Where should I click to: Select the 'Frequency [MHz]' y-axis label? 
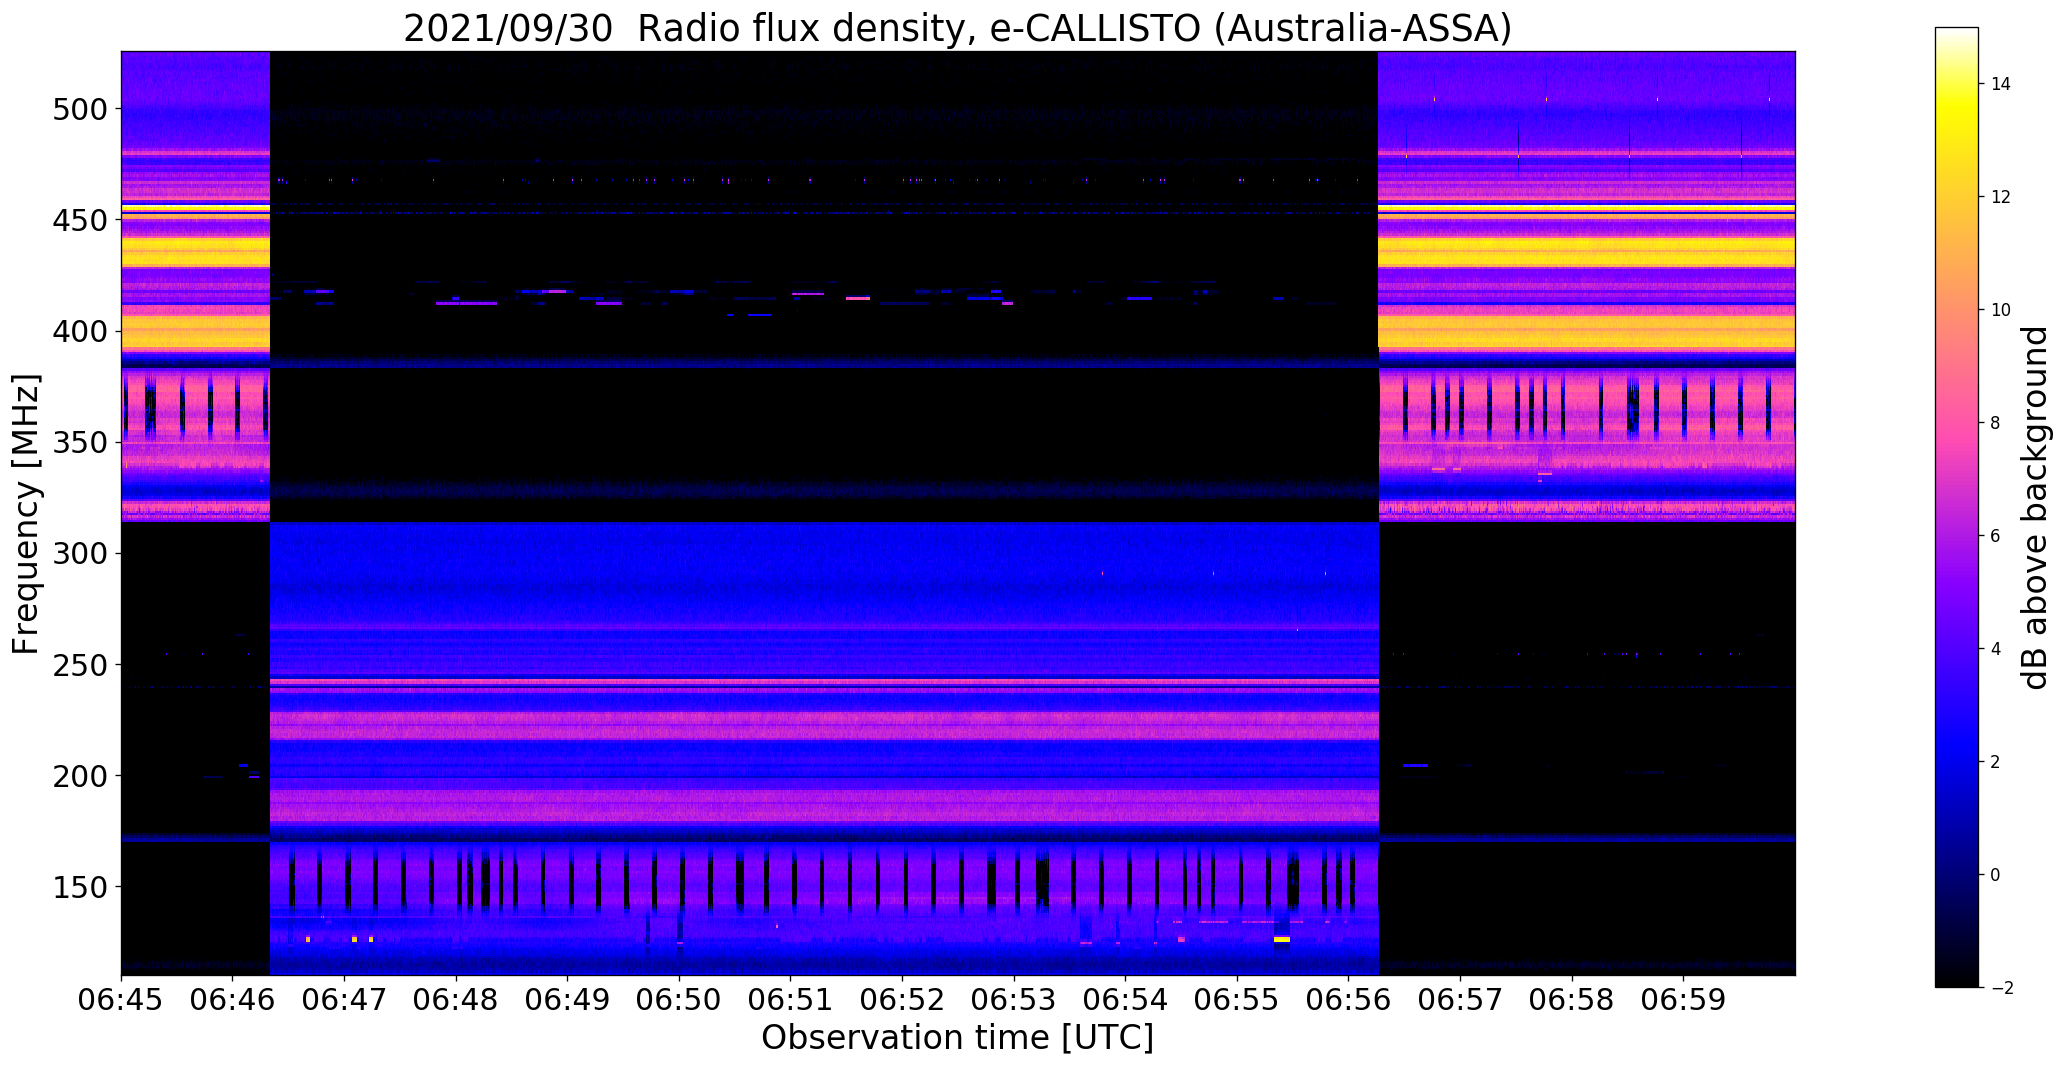pyautogui.click(x=26, y=514)
